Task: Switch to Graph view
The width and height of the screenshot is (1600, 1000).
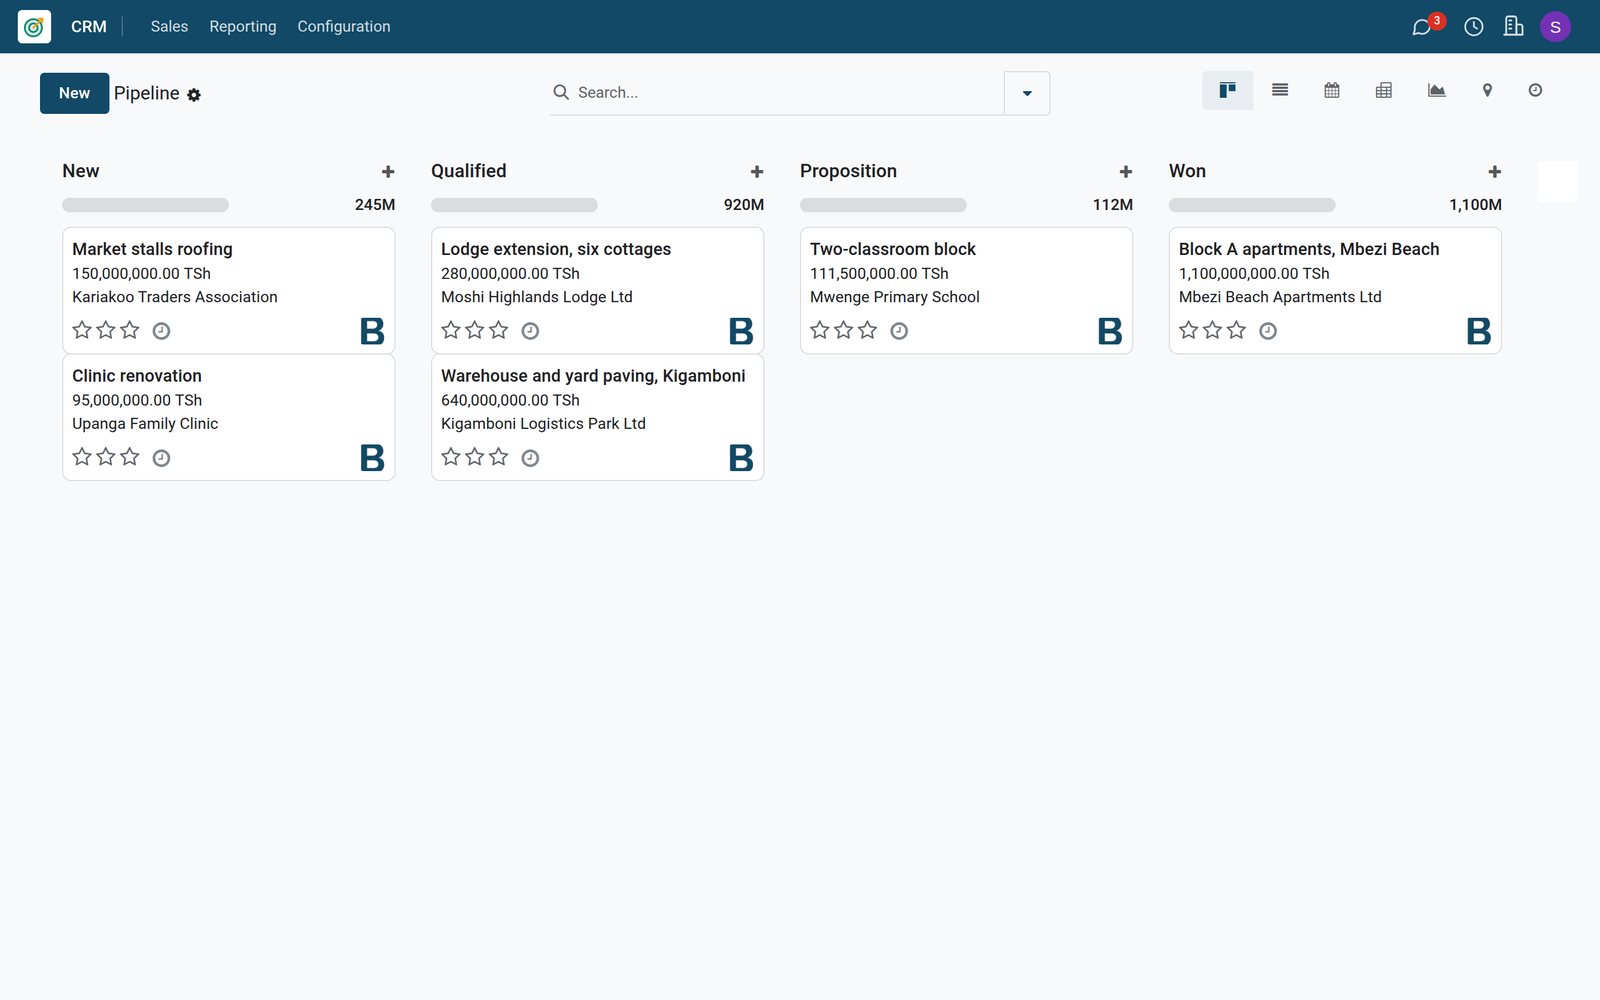Action: point(1436,90)
